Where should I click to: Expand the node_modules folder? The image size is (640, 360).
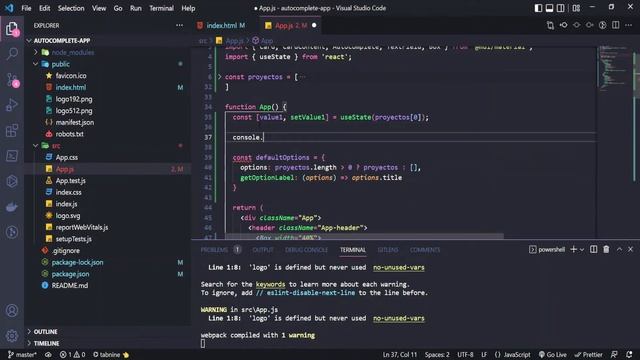[36, 52]
